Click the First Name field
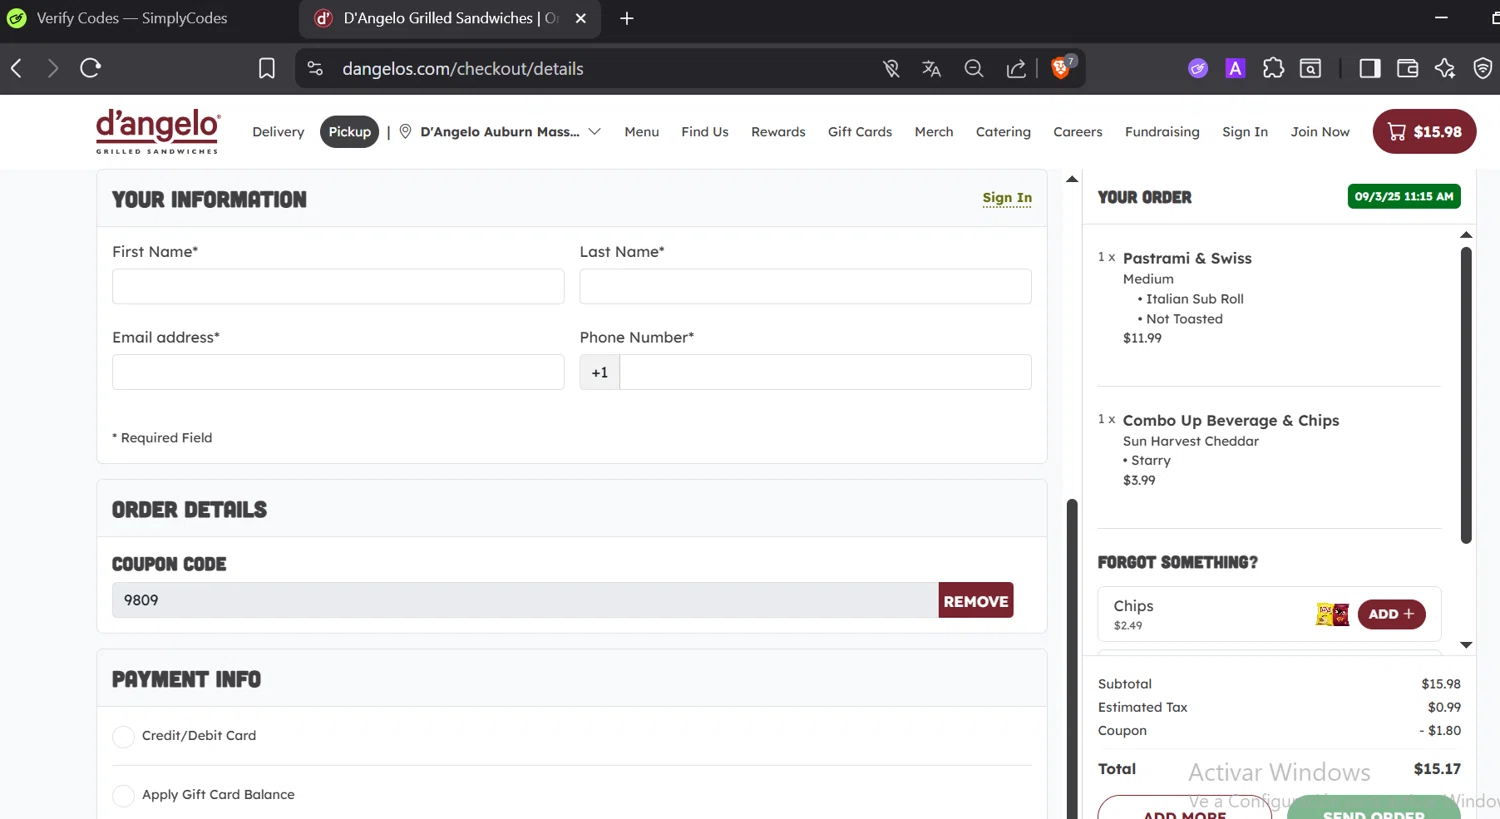The width and height of the screenshot is (1500, 819). (x=338, y=286)
